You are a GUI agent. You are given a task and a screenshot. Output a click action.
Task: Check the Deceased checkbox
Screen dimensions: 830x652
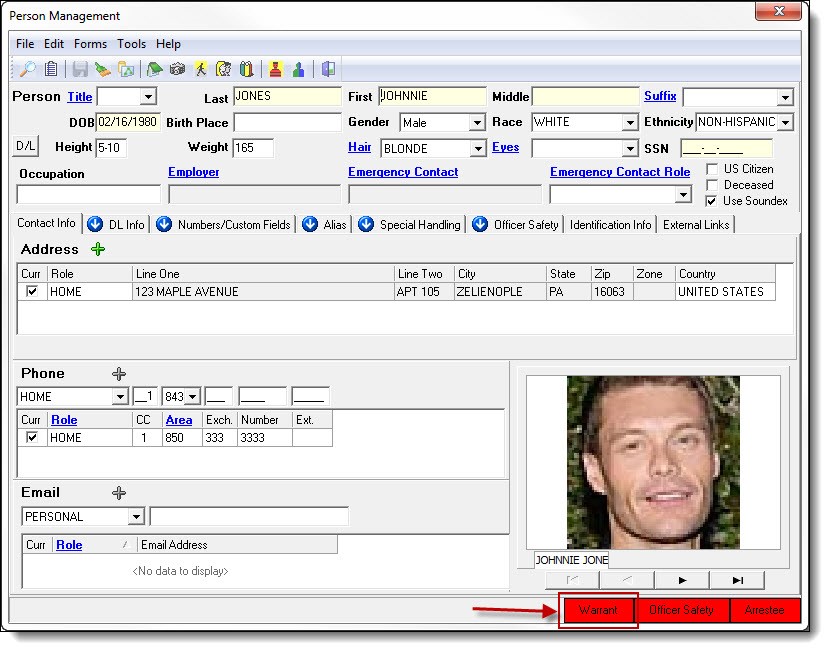pyautogui.click(x=712, y=185)
